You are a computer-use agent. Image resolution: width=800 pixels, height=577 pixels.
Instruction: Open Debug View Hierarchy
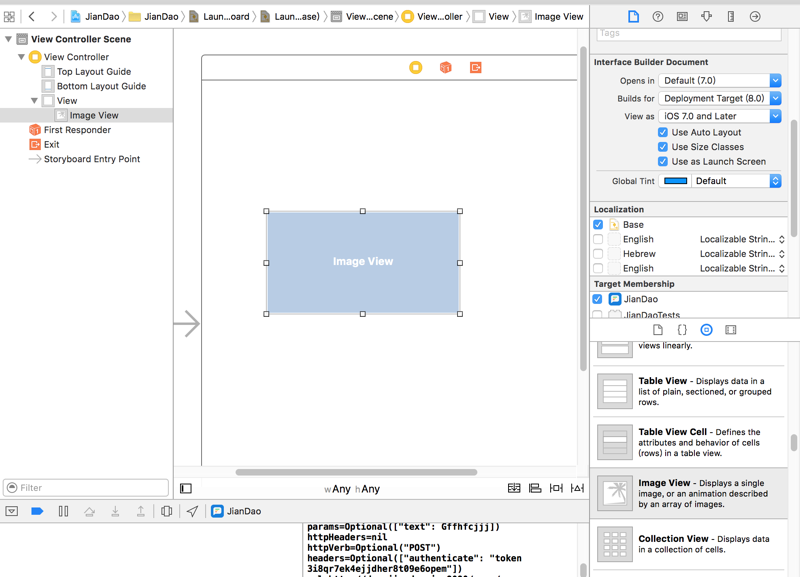point(166,511)
